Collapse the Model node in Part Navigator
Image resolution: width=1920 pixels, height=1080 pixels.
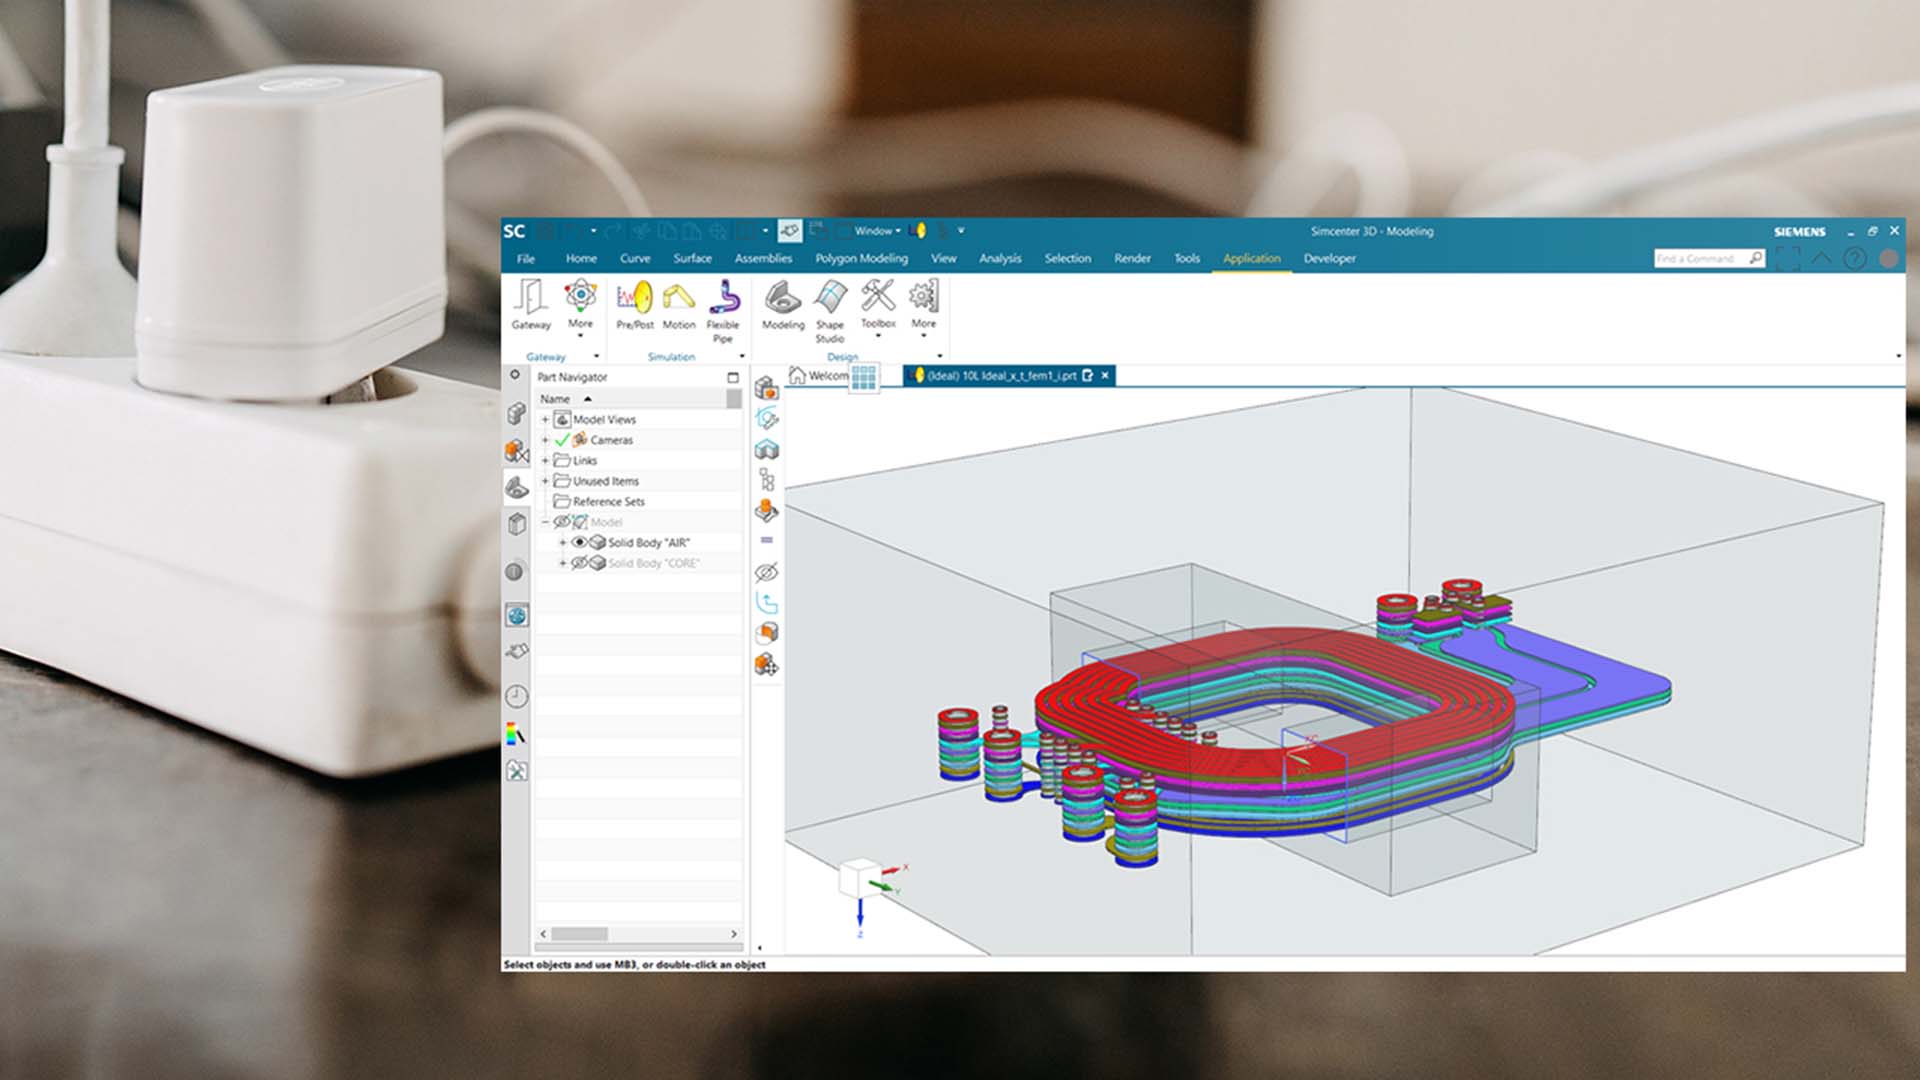544,521
